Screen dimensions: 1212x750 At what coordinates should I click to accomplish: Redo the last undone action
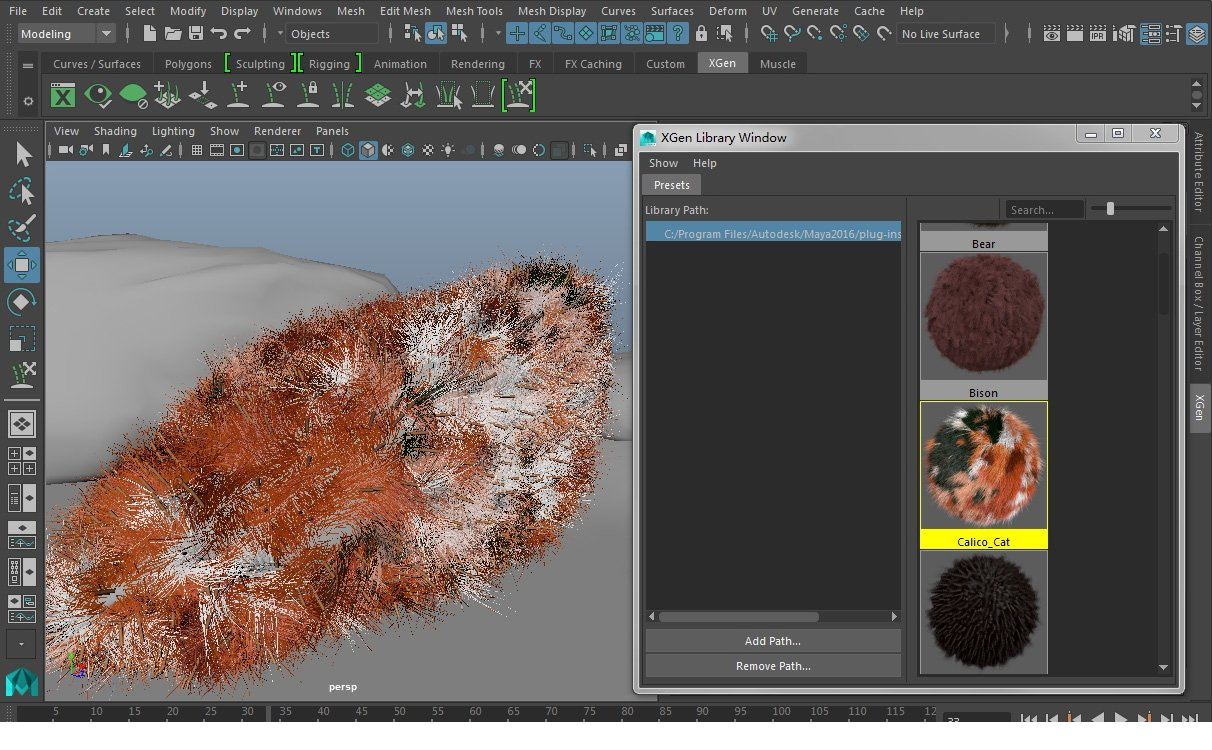coord(242,33)
